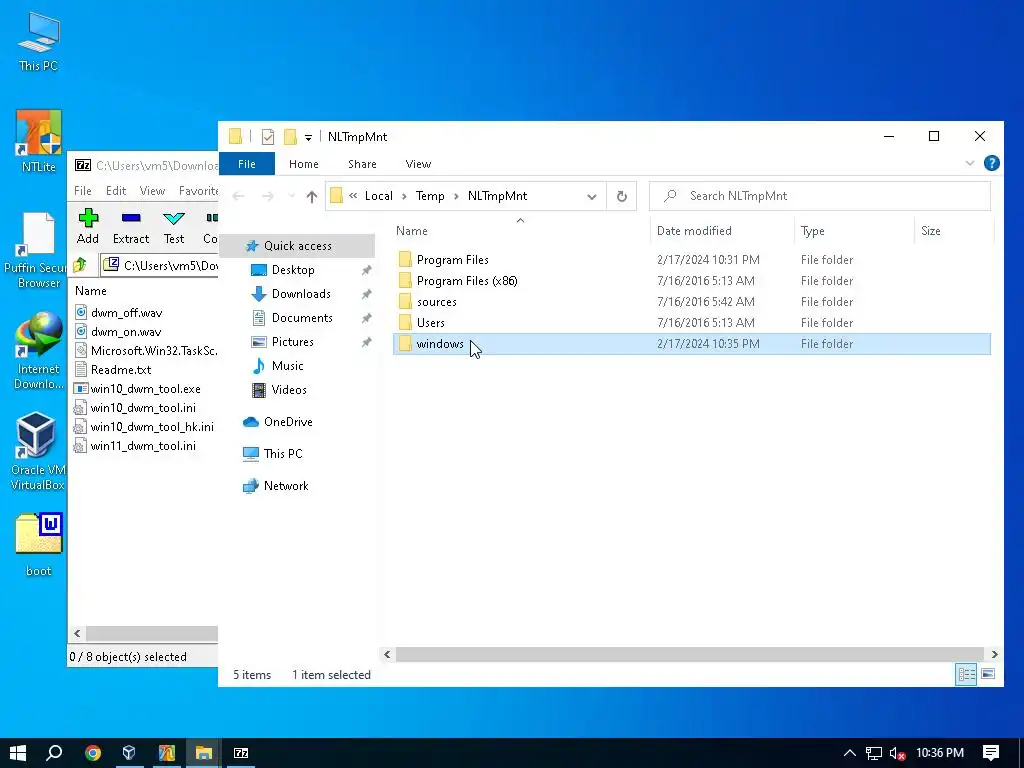Click the Explorer horizontal scrollbar
Image resolution: width=1024 pixels, height=768 pixels.
point(690,654)
